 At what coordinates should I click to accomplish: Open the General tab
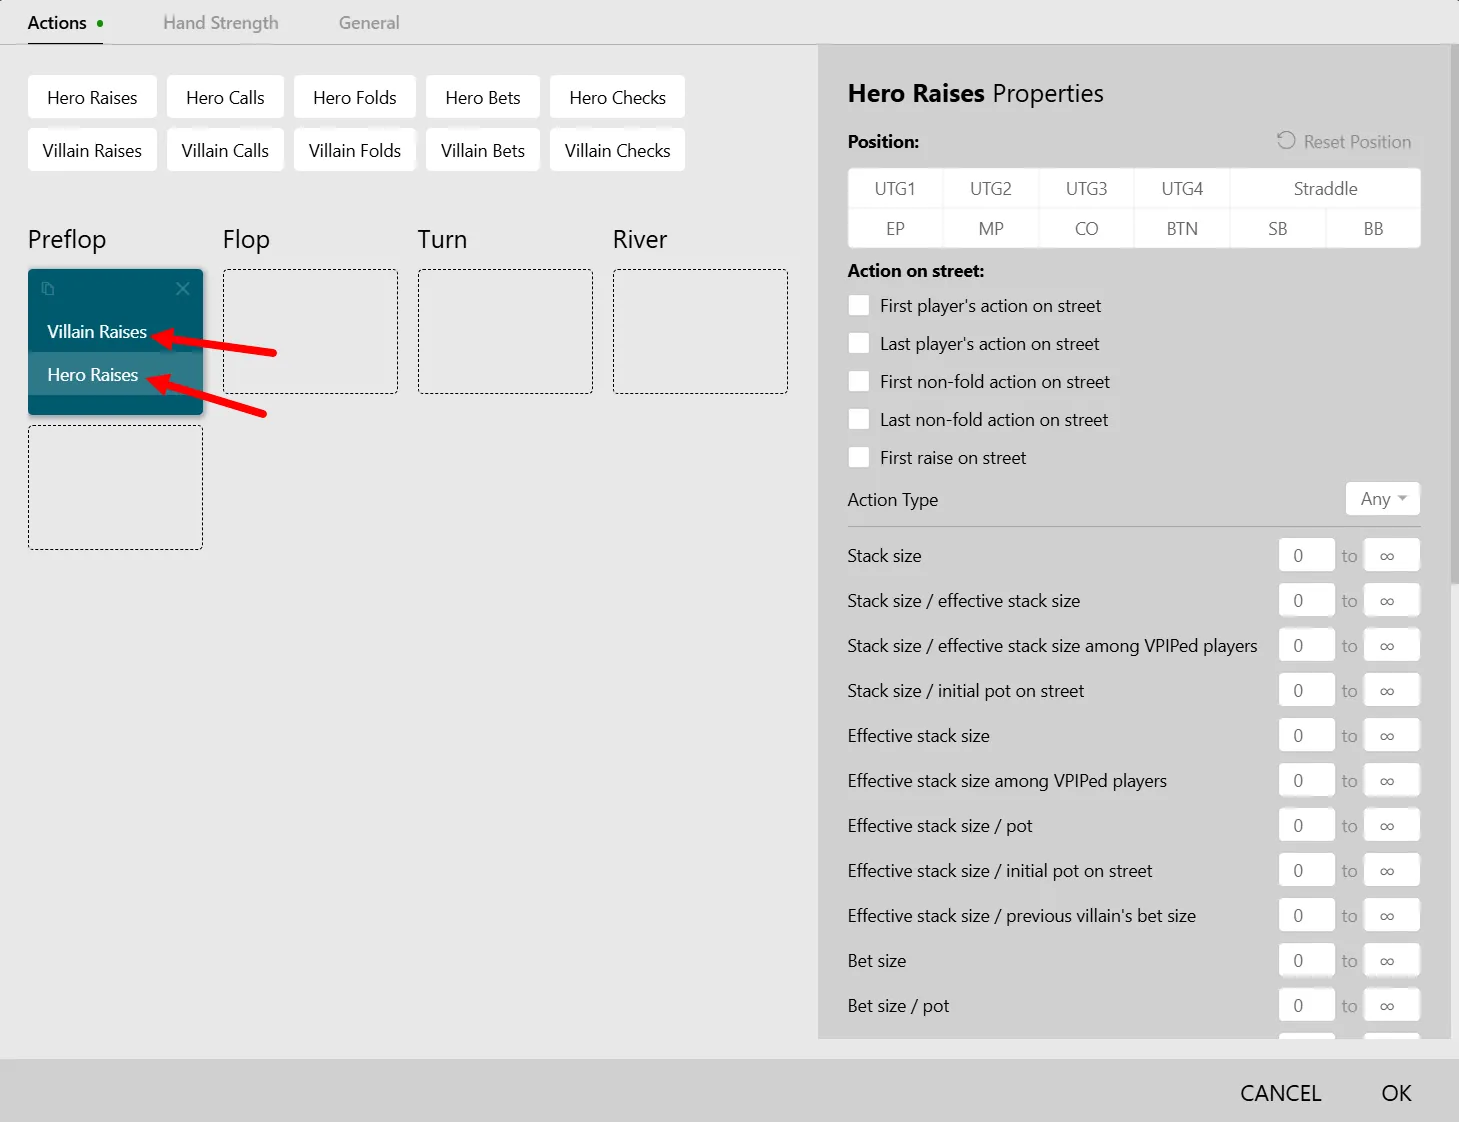[369, 23]
